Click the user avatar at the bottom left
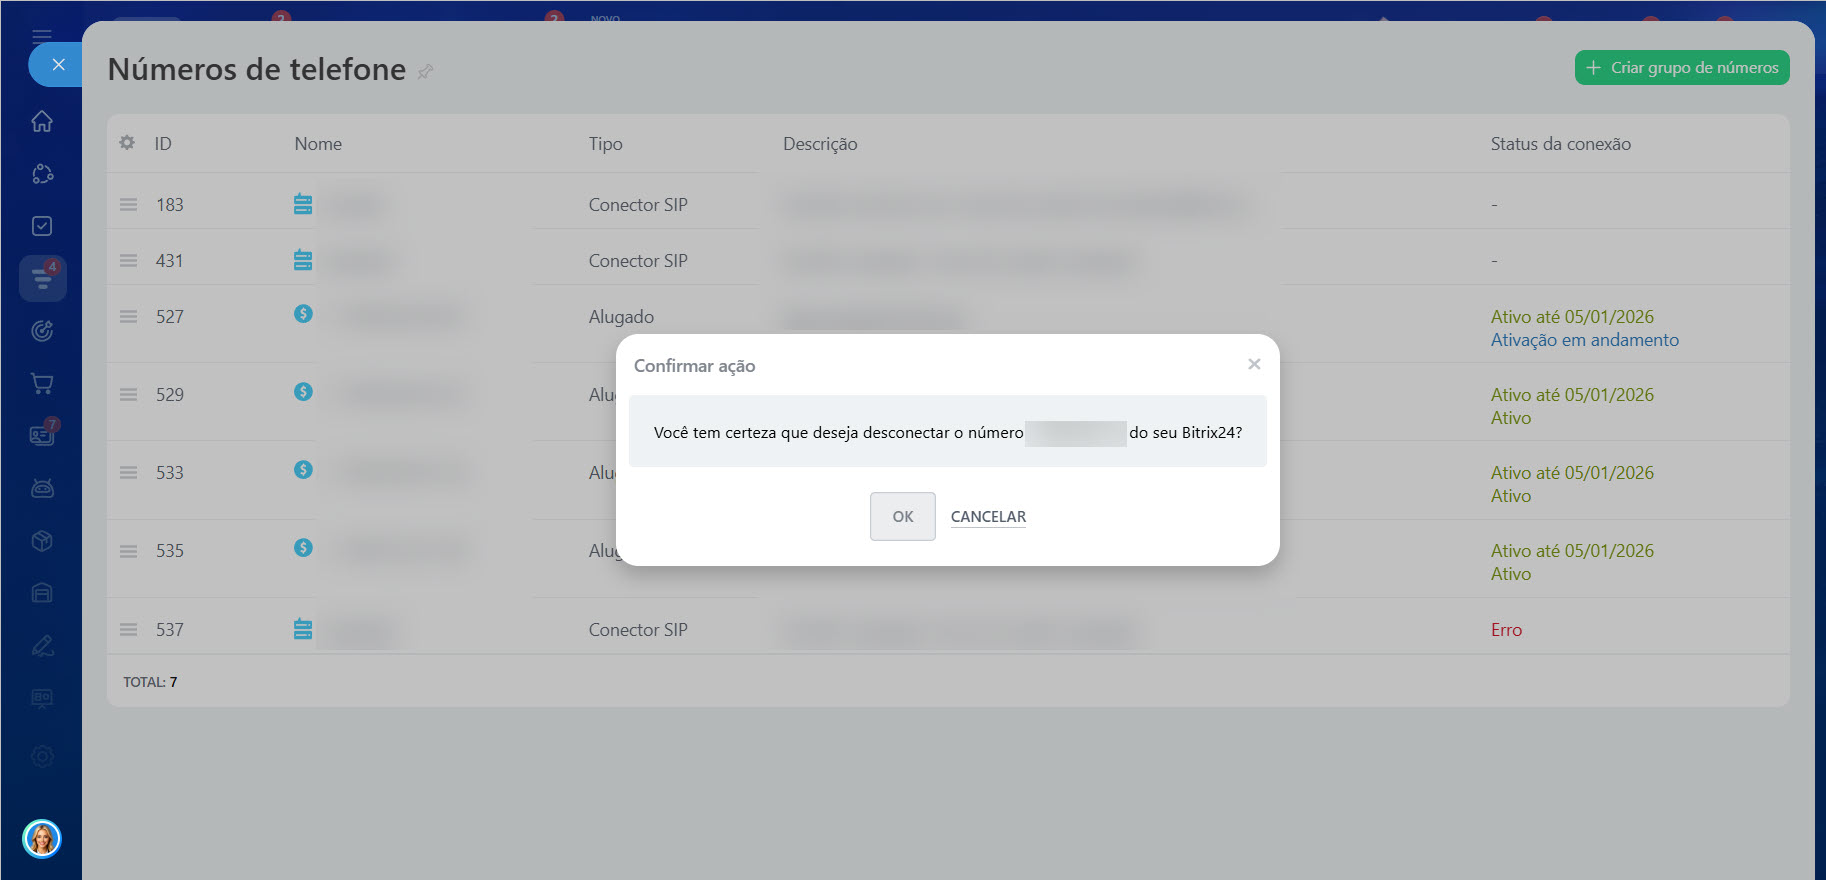This screenshot has width=1826, height=880. pos(42,838)
